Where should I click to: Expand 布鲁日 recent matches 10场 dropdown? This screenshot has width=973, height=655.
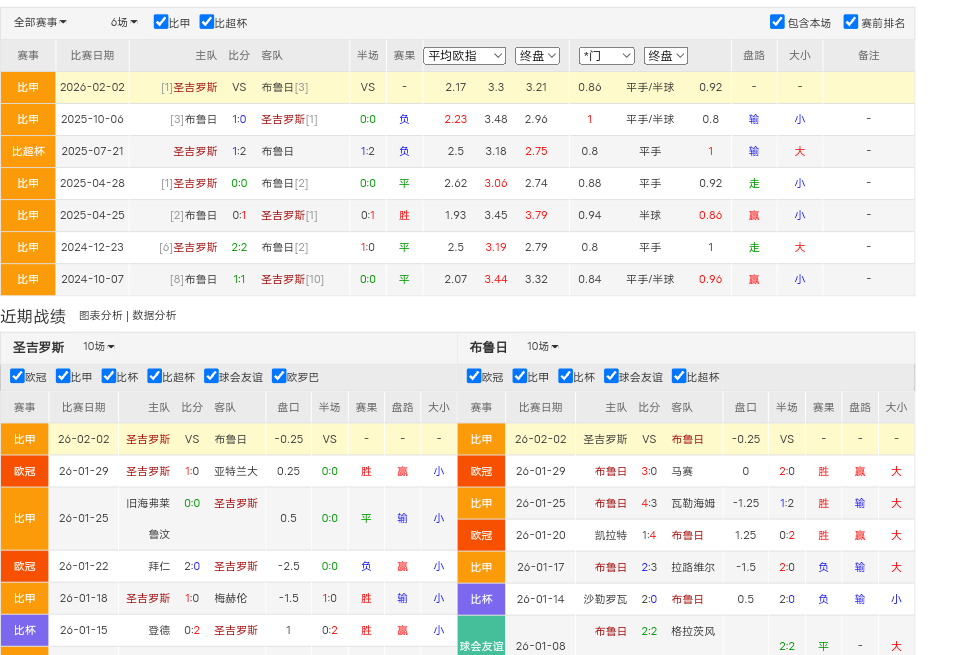[x=545, y=347]
